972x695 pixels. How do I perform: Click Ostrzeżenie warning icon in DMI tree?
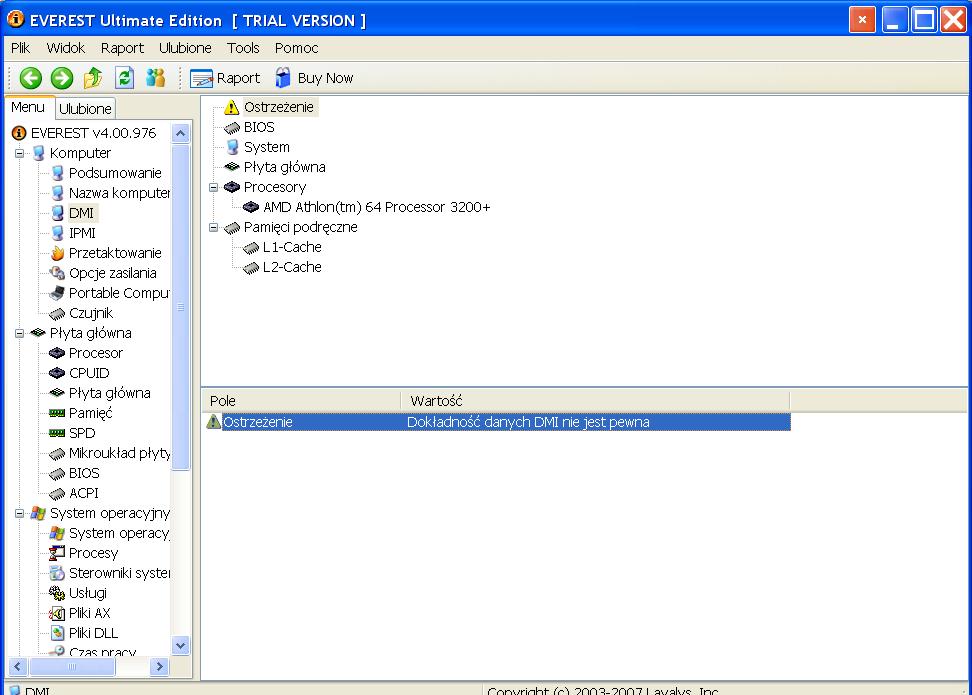click(x=231, y=107)
